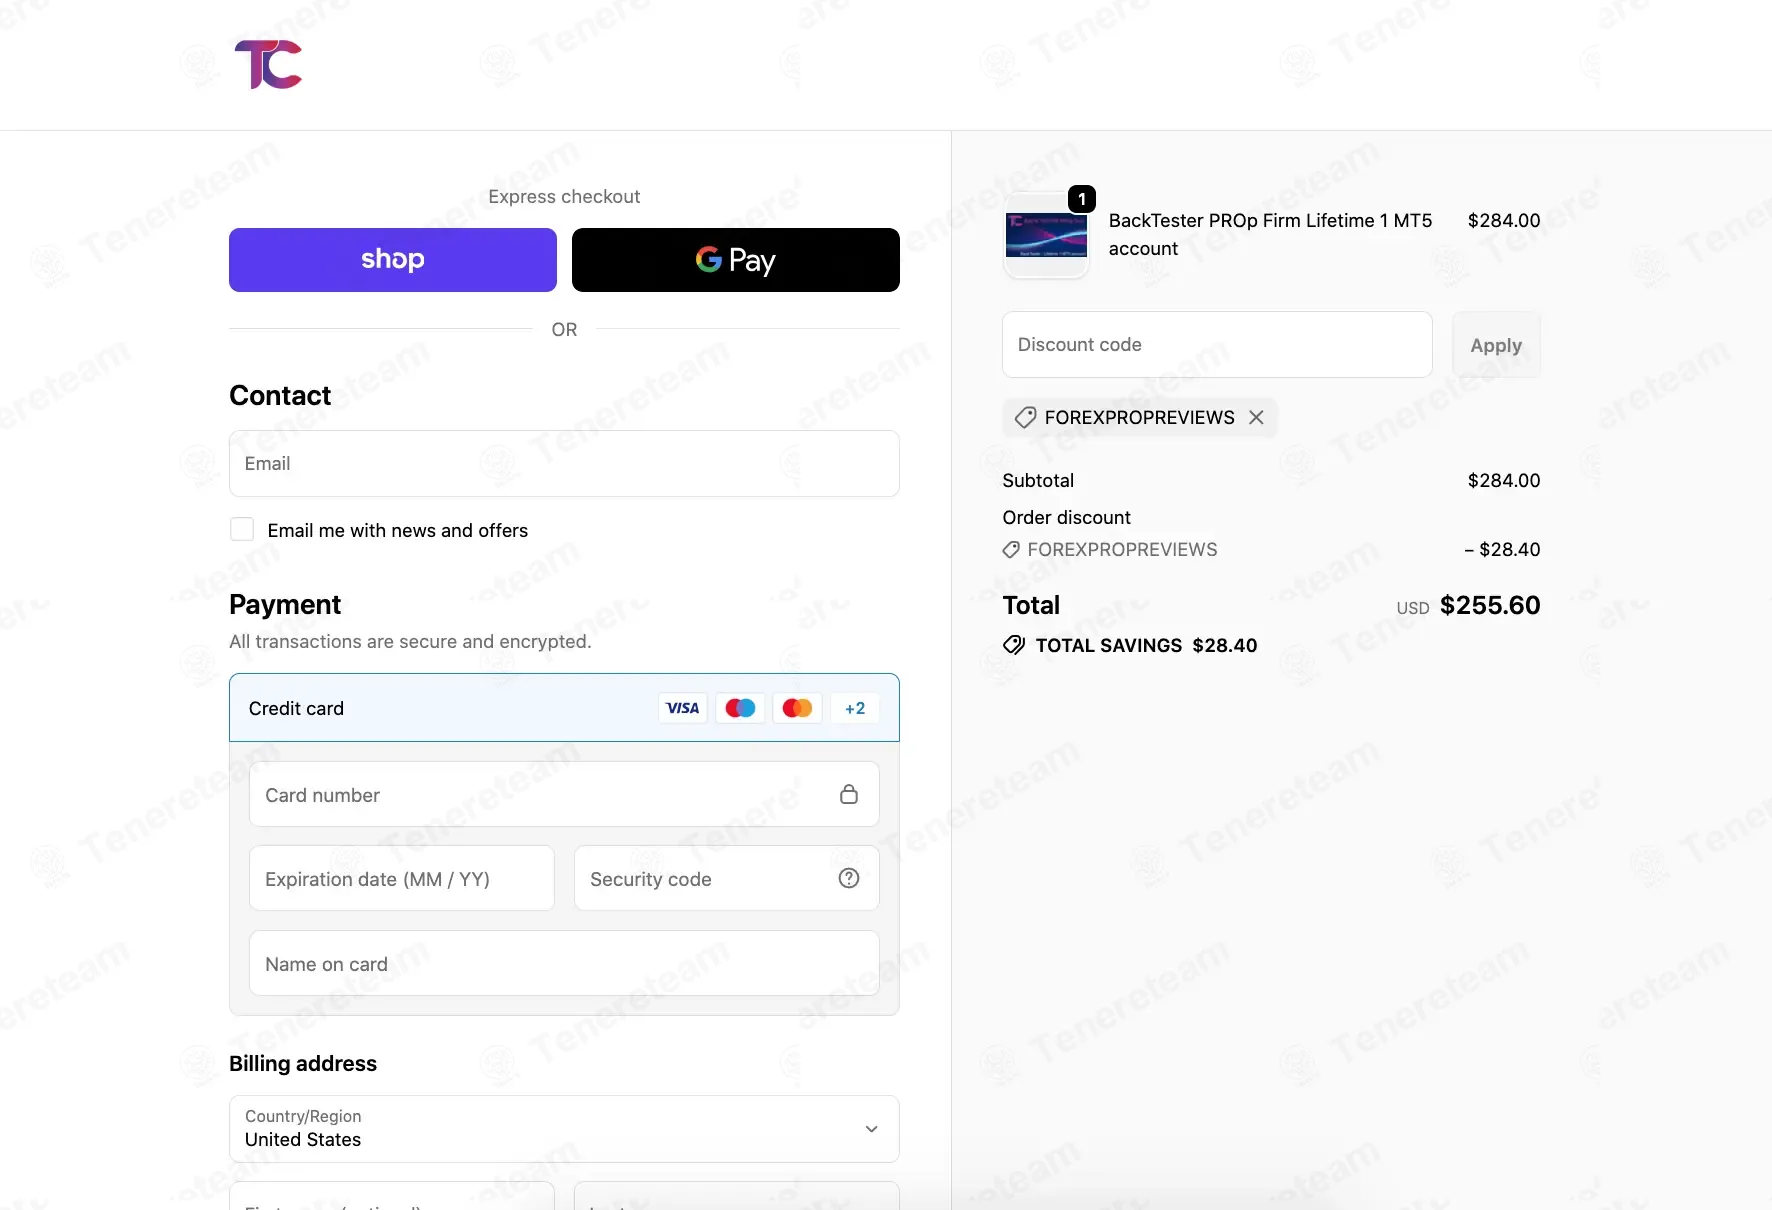Show the +2 additional card types
Screen dimensions: 1772x1210
(x=855, y=708)
